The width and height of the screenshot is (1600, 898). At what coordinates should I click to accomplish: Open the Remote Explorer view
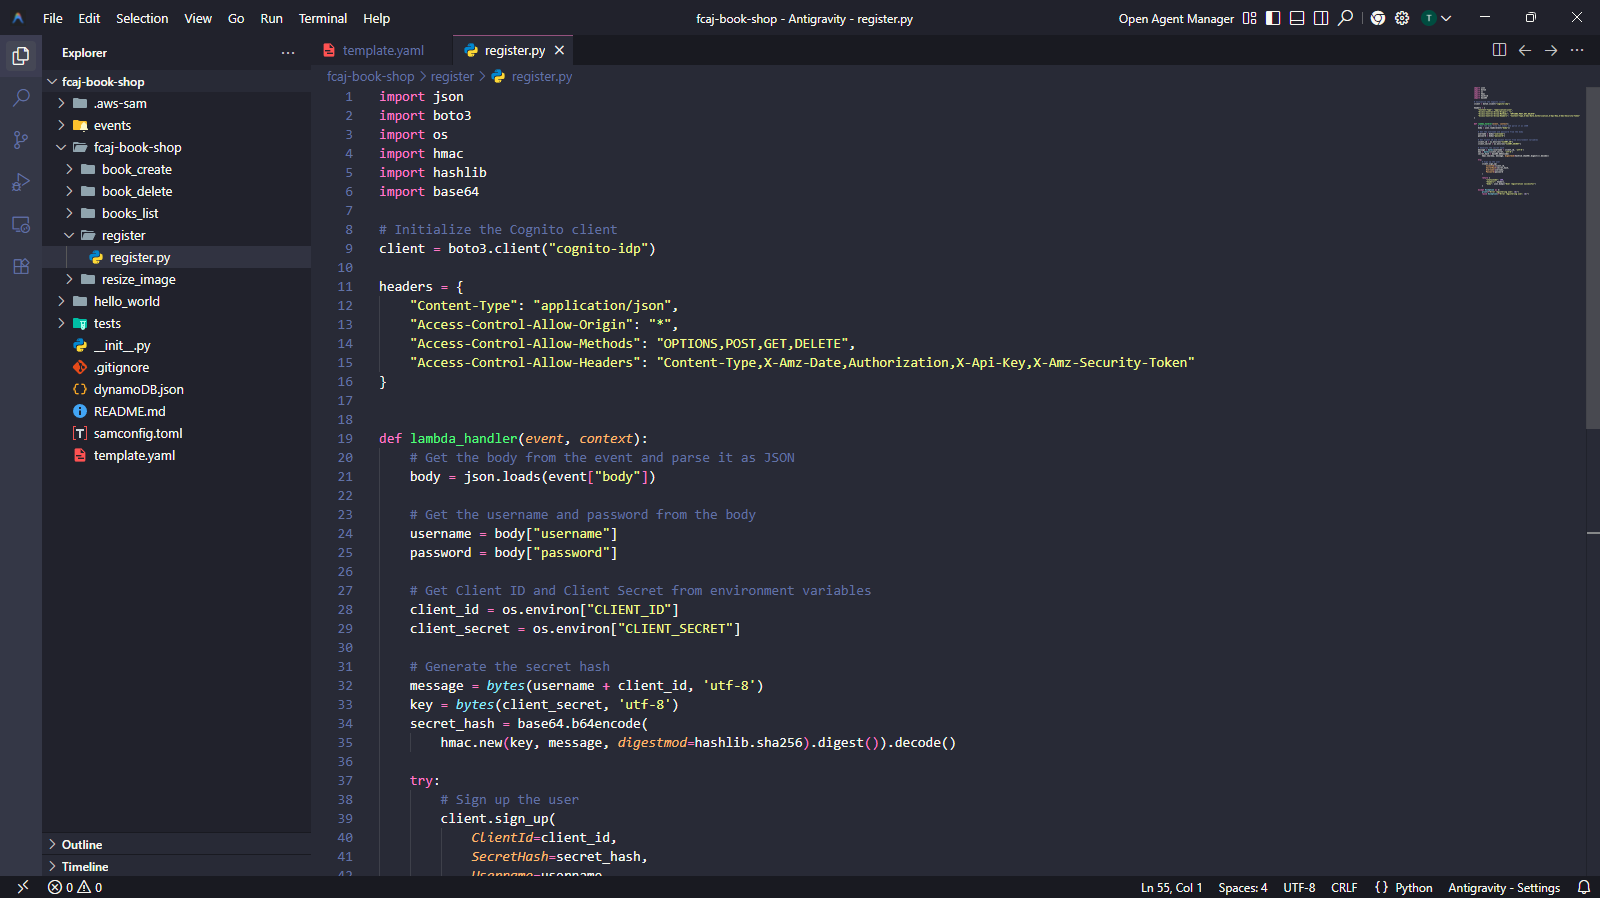21,224
